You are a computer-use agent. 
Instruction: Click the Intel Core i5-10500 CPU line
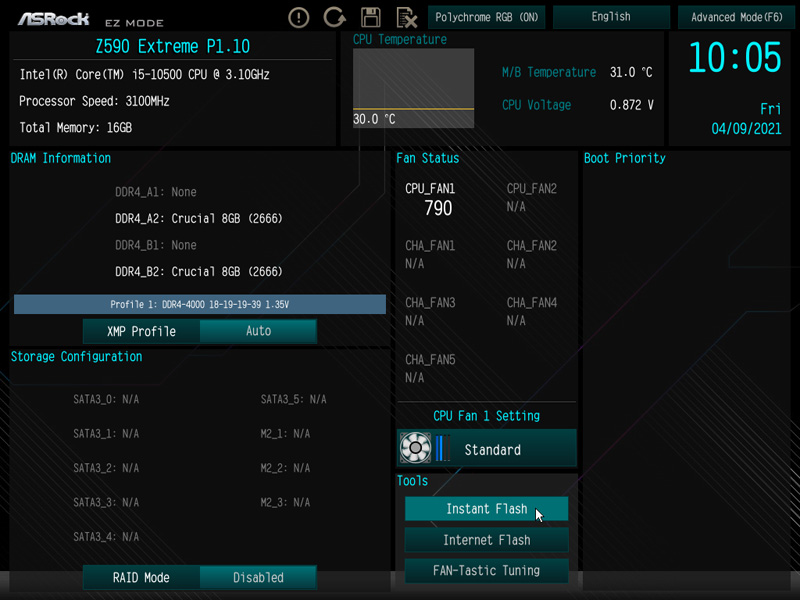[x=144, y=75]
